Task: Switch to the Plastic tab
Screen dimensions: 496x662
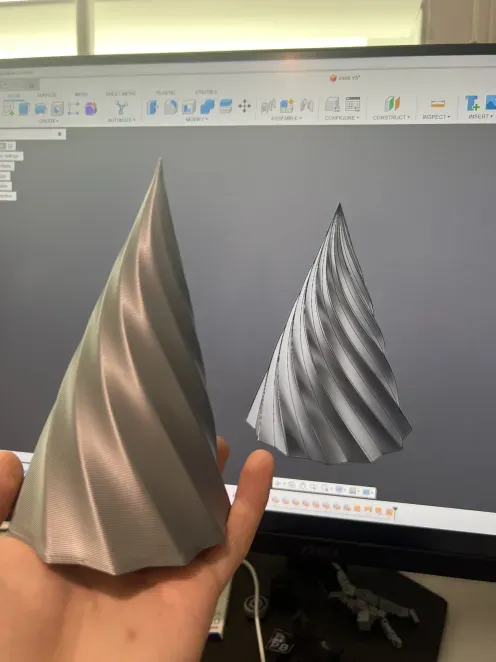Action: coord(165,93)
